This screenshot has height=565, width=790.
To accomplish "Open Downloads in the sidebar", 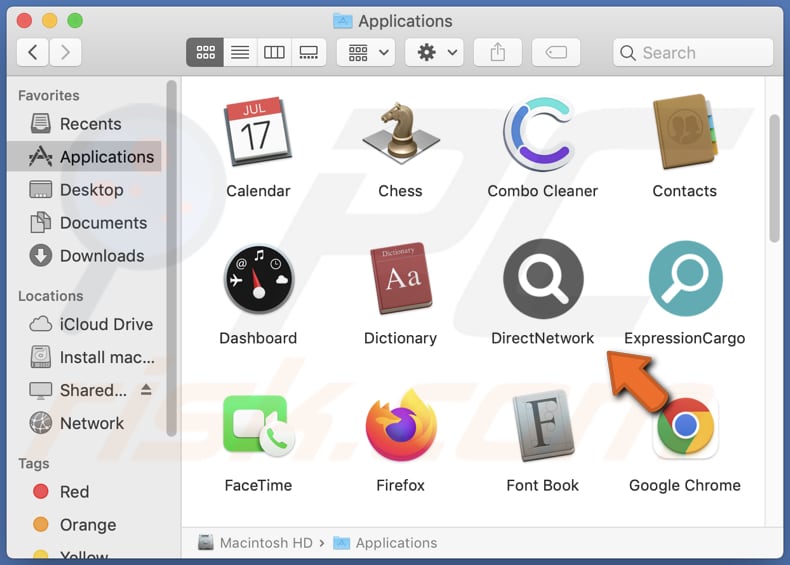I will pos(84,256).
